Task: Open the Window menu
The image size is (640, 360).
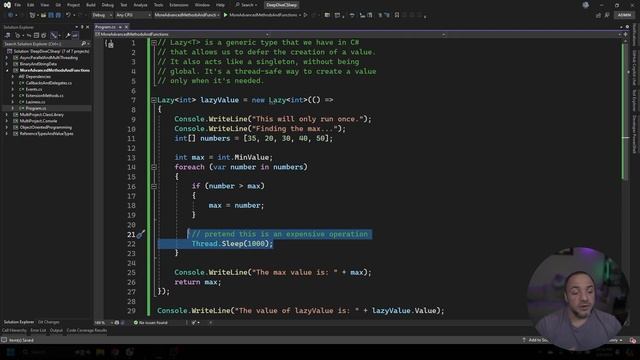Action: pyautogui.click(x=202, y=5)
